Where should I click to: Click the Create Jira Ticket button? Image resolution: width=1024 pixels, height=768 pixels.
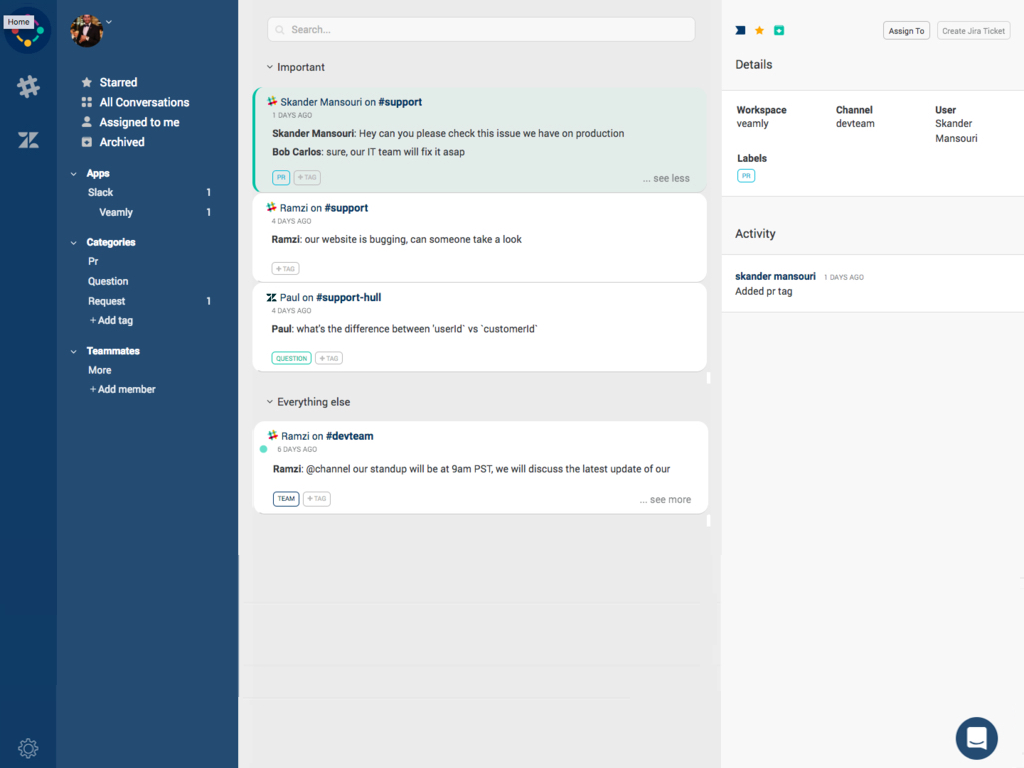coord(973,31)
